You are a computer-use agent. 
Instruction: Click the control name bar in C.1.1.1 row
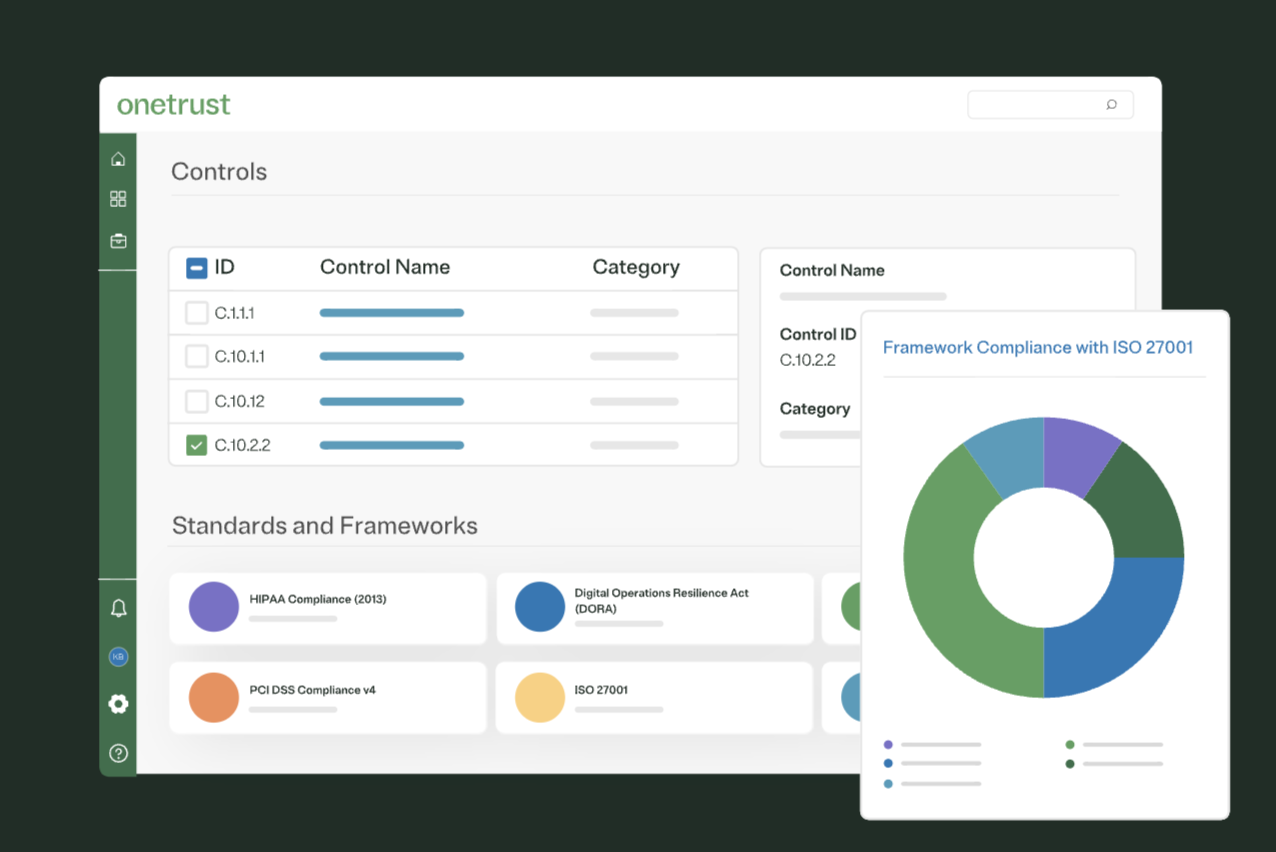pyautogui.click(x=392, y=313)
